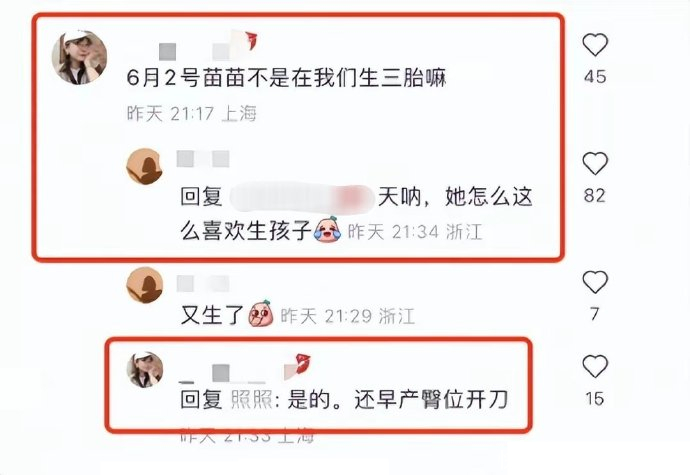Tap the silhouette avatar beside 又生了 comment
Viewport: 690px width, 475px height.
click(x=144, y=285)
